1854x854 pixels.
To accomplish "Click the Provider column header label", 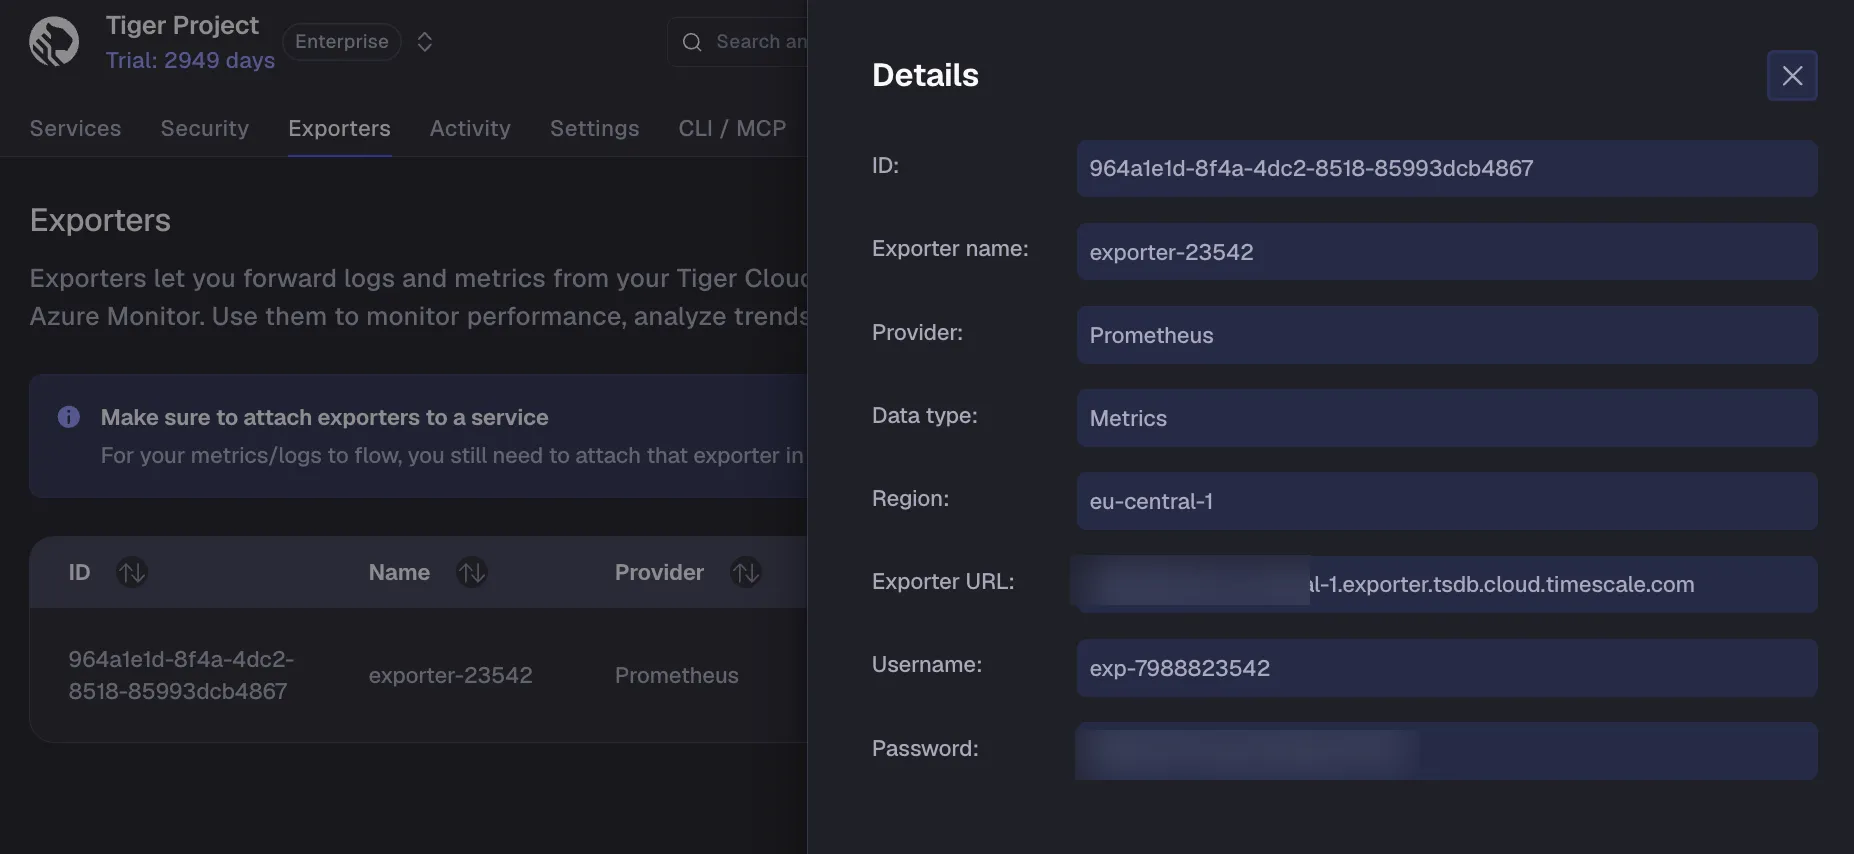I will click(x=659, y=572).
